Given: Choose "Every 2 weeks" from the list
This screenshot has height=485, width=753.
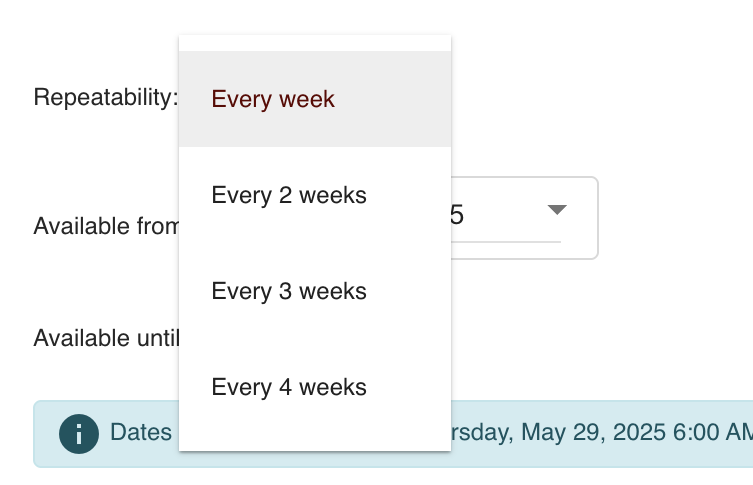Looking at the screenshot, I should point(315,195).
